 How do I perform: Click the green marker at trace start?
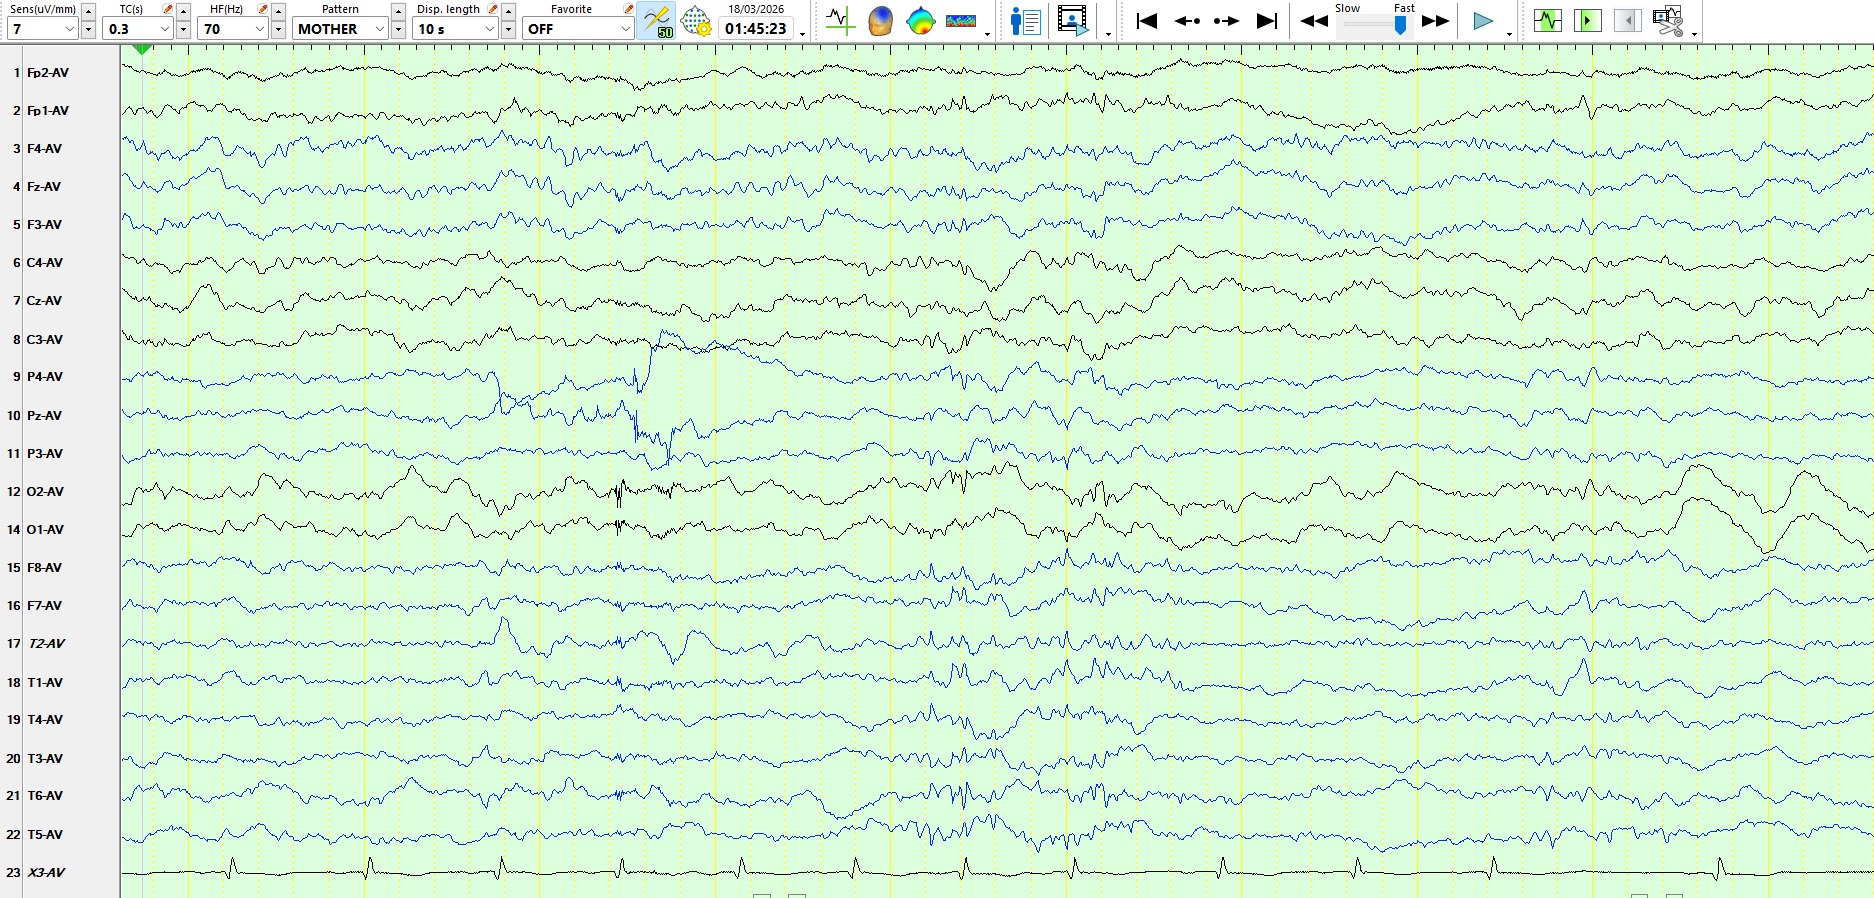(143, 49)
